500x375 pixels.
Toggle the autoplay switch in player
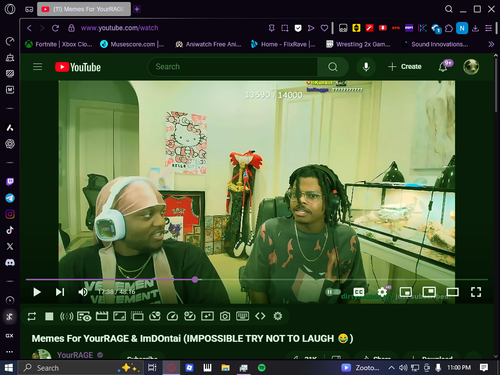click(333, 292)
